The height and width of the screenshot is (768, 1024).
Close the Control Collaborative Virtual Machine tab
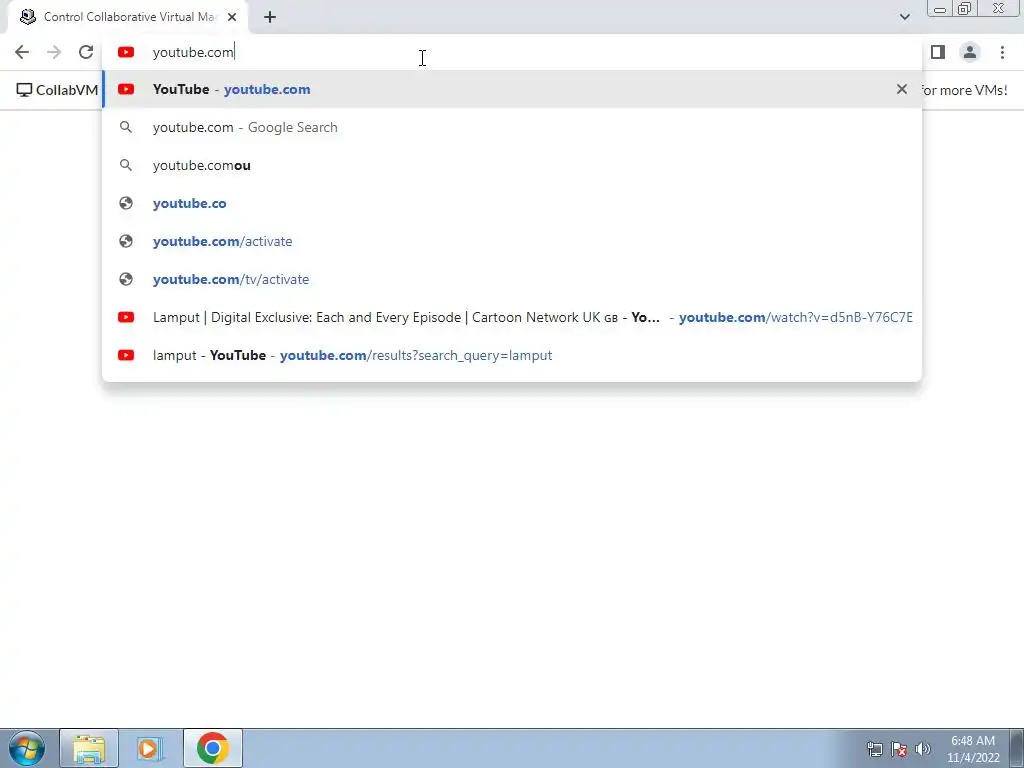click(232, 17)
